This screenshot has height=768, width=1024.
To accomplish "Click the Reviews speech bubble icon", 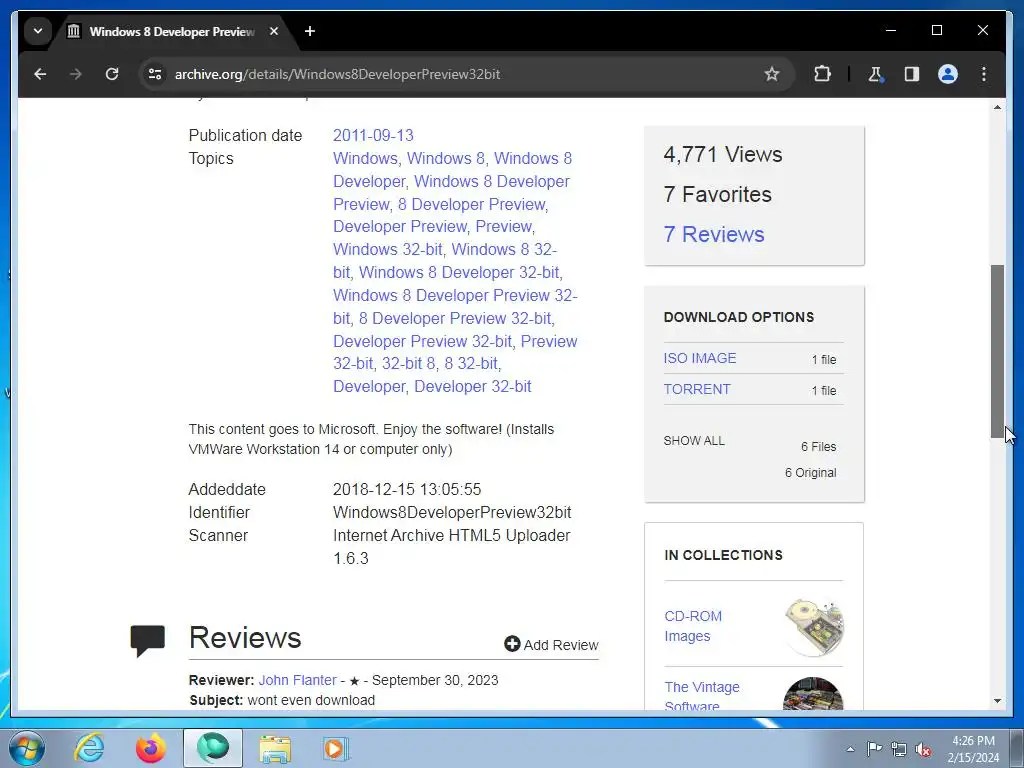I will pyautogui.click(x=148, y=641).
